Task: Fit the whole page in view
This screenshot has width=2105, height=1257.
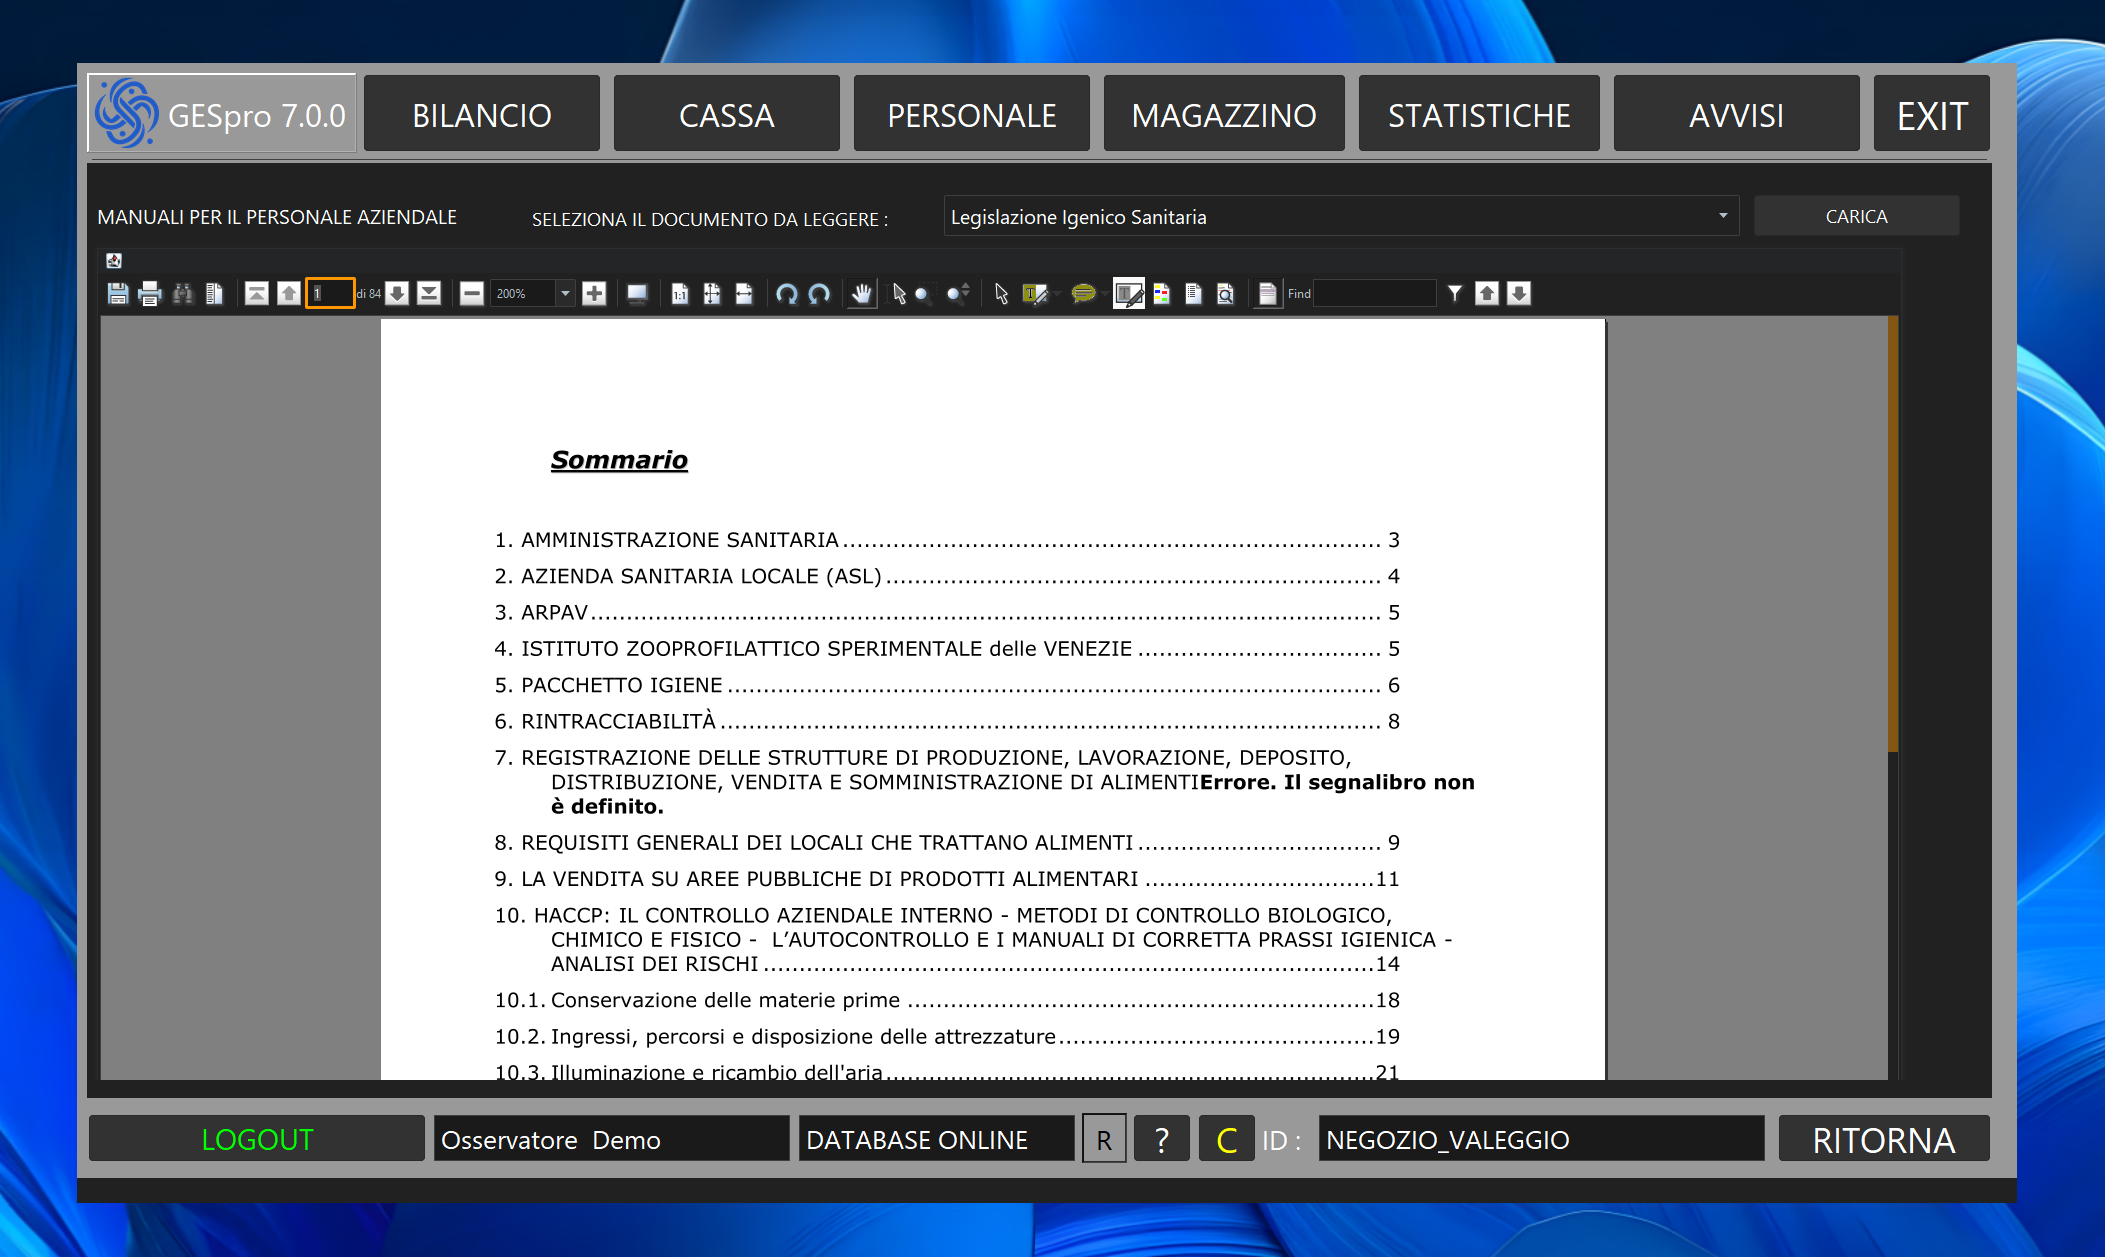Action: point(712,294)
